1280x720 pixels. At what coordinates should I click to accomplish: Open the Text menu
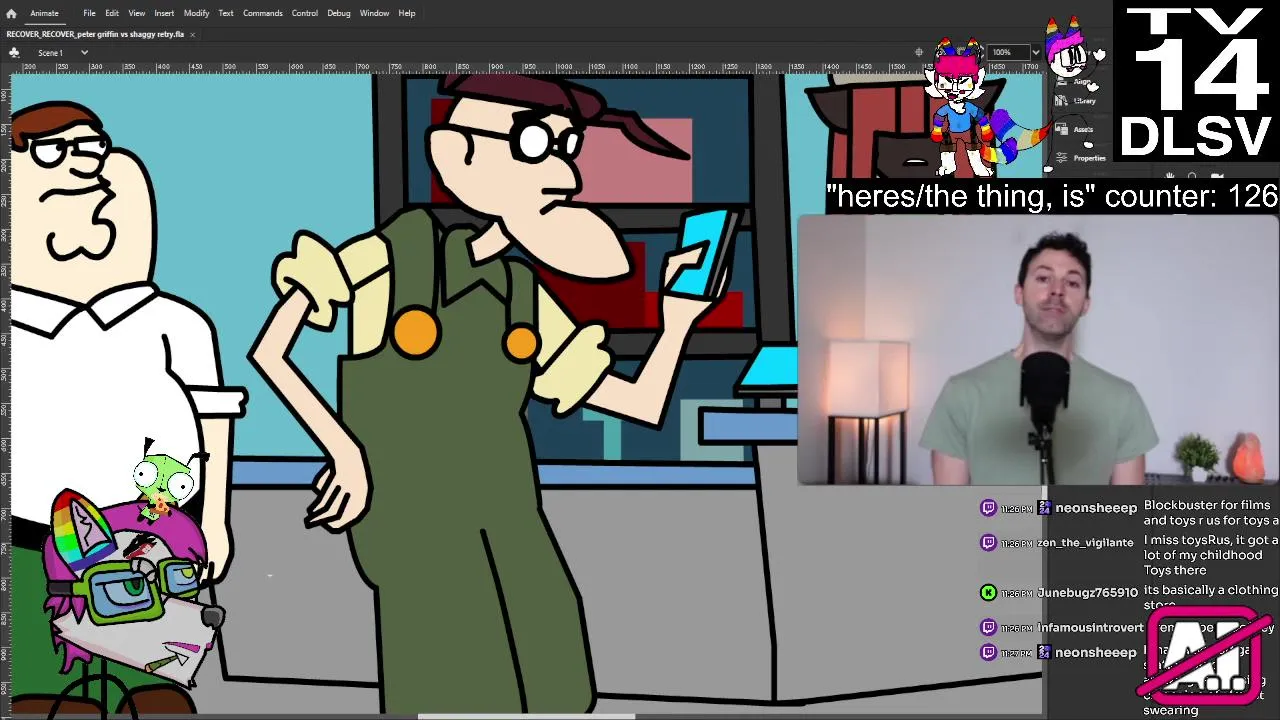click(226, 13)
